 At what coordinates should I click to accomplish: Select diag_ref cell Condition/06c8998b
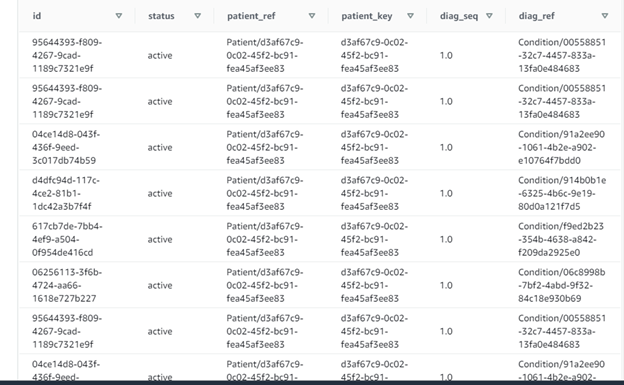coord(562,285)
